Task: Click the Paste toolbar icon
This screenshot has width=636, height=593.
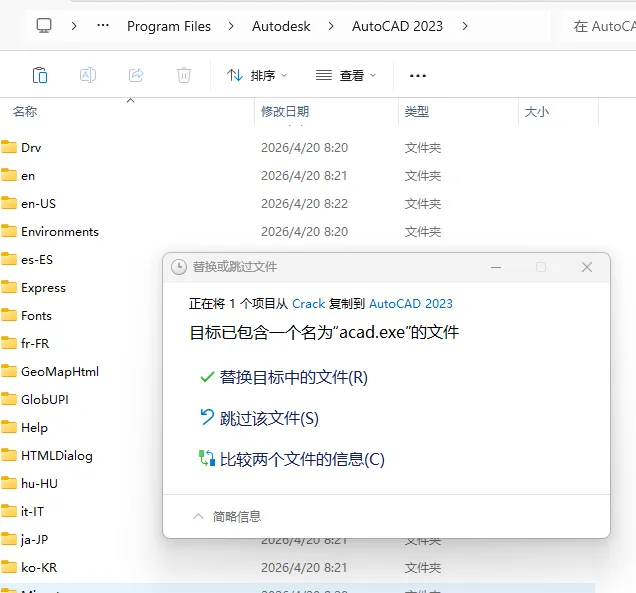Action: [x=40, y=75]
